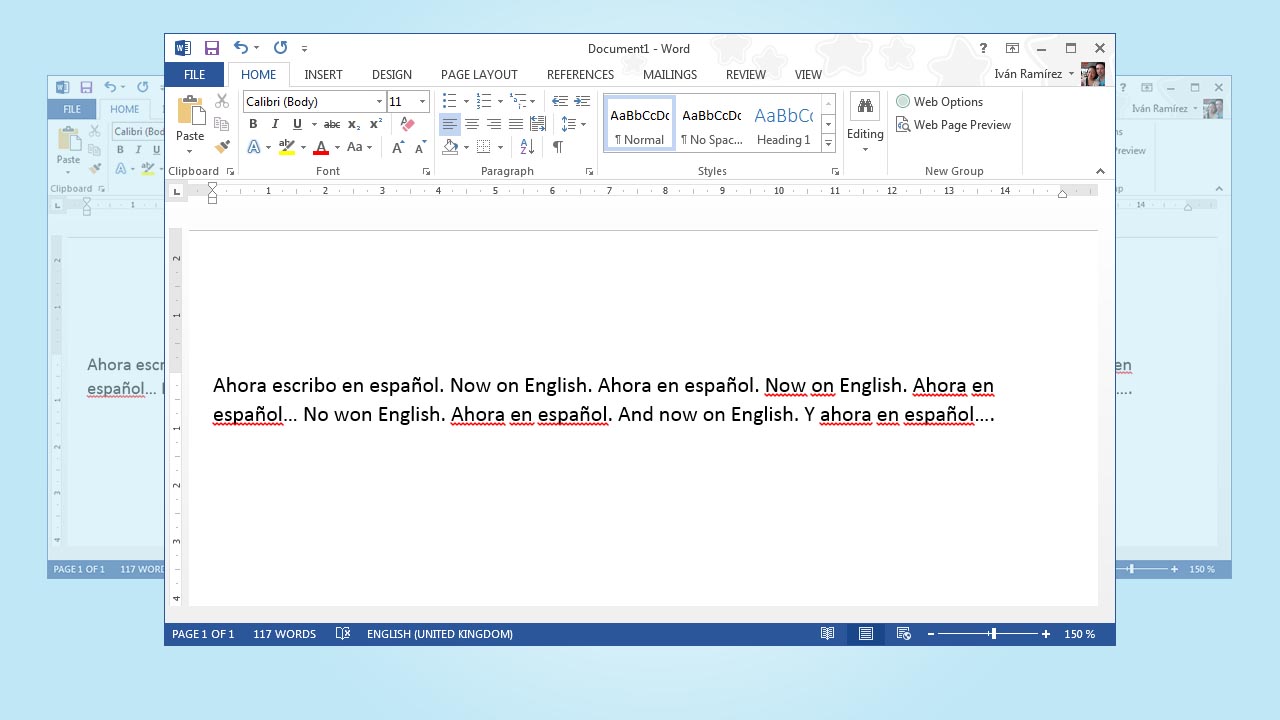Open the MAILINGS ribbon tab

coord(669,74)
